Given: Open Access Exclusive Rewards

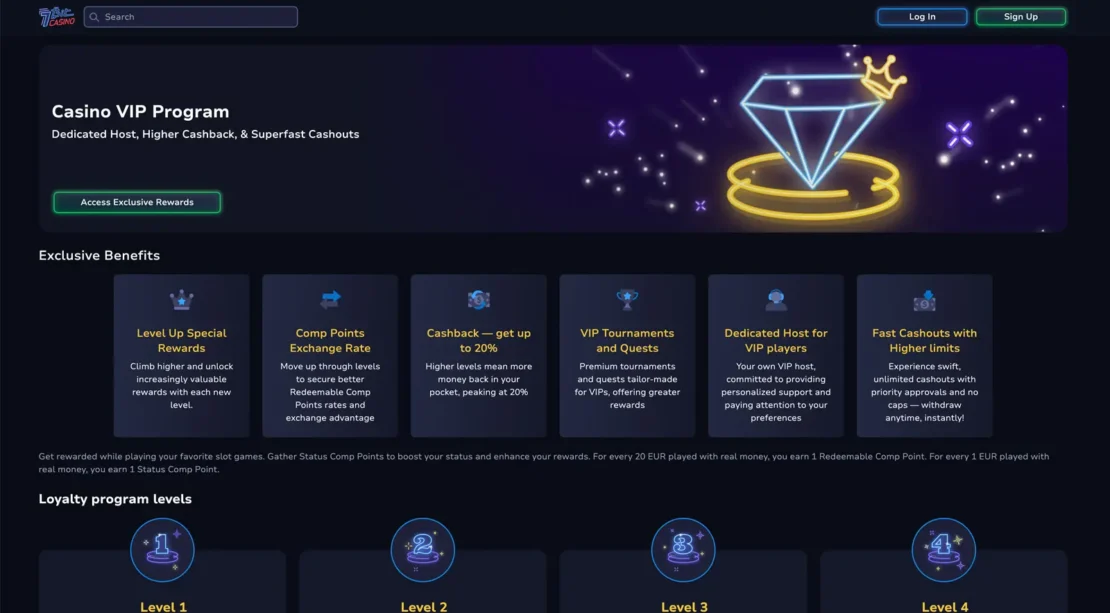Looking at the screenshot, I should (137, 201).
